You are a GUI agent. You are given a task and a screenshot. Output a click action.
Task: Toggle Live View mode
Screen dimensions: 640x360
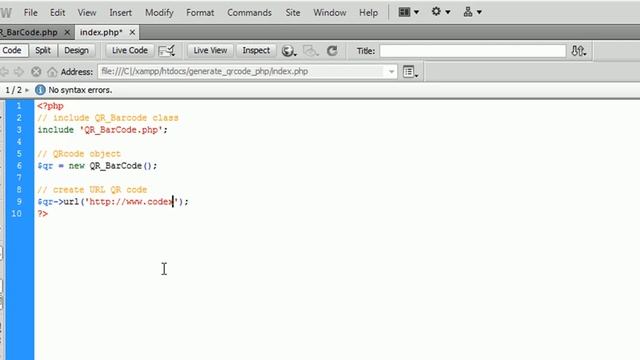point(210,51)
